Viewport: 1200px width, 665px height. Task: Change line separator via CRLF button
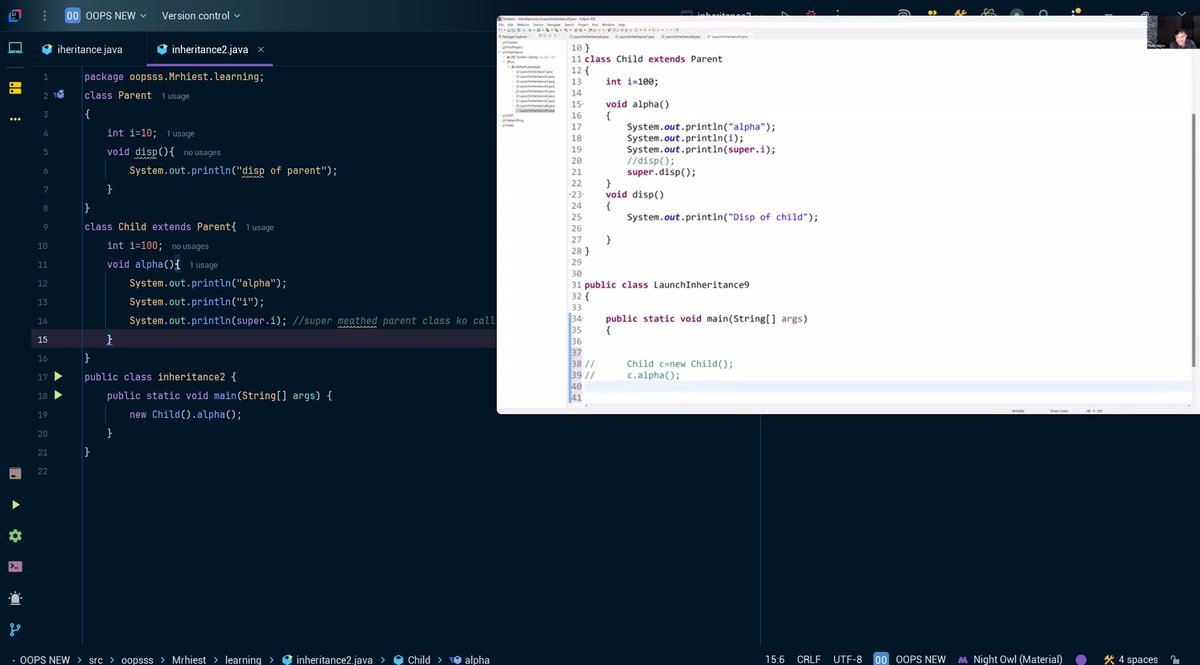[x=808, y=659]
